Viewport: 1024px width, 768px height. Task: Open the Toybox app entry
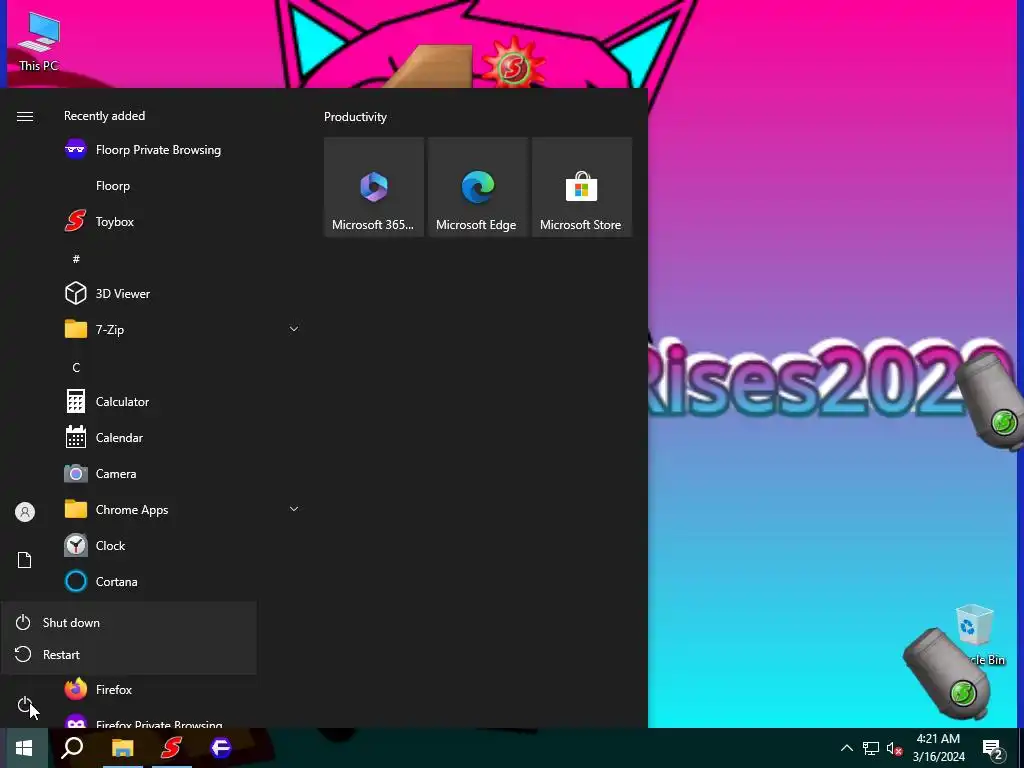[x=183, y=221]
